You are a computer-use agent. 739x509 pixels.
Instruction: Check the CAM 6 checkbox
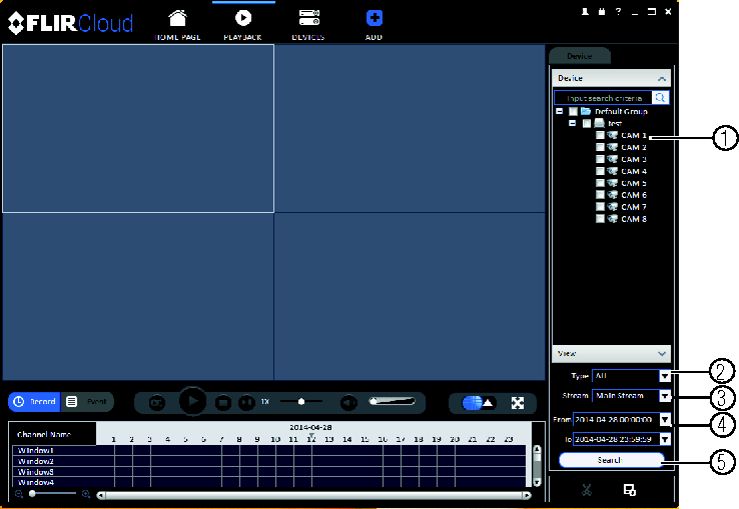coord(600,195)
